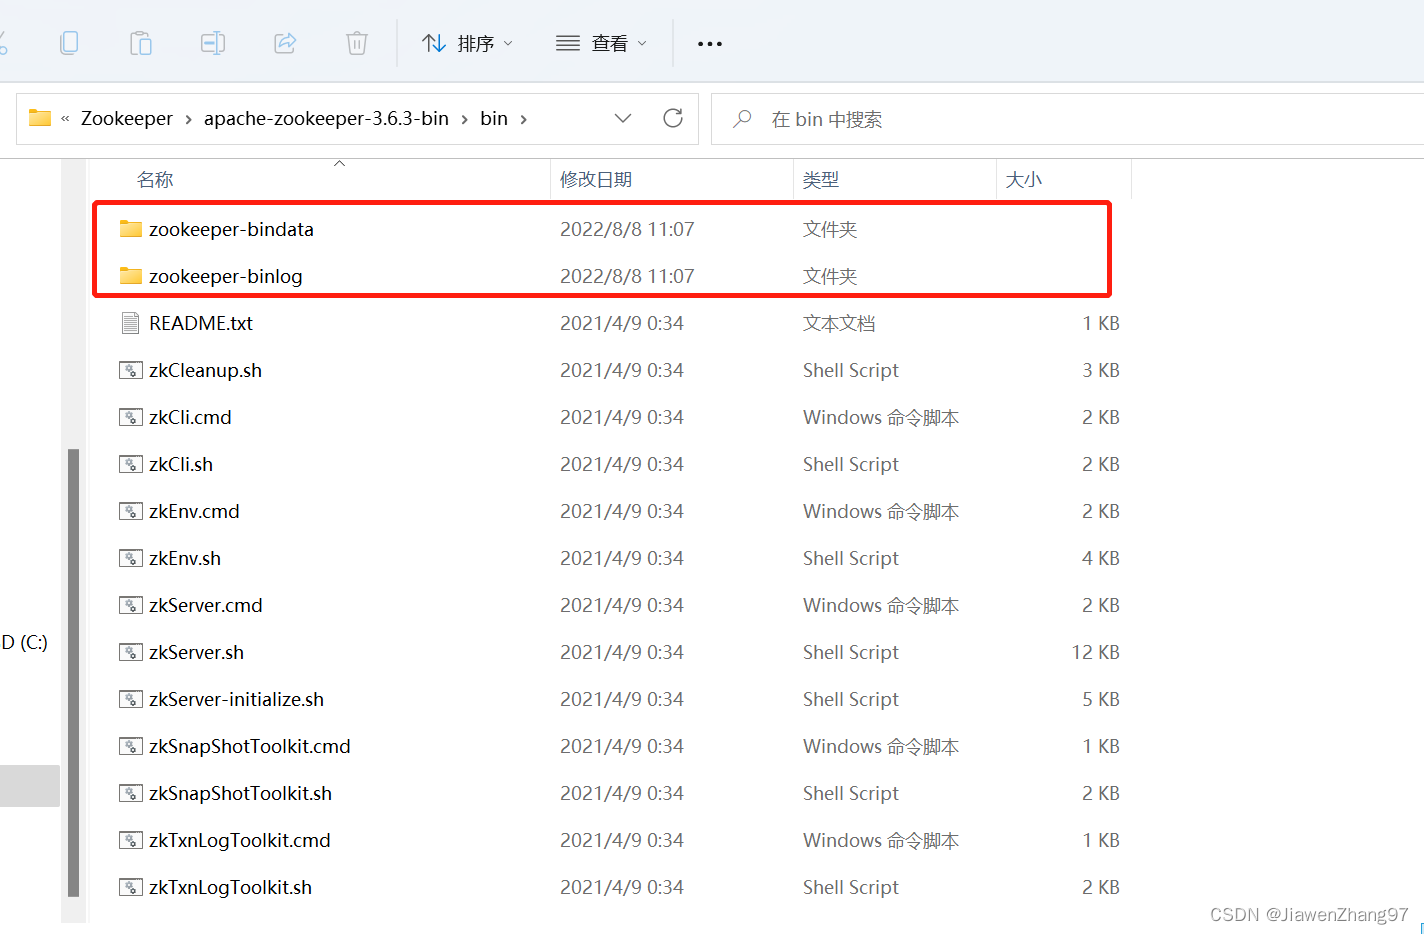The height and width of the screenshot is (934, 1424).
Task: Click zkCleanup.sh file name
Action: (205, 370)
